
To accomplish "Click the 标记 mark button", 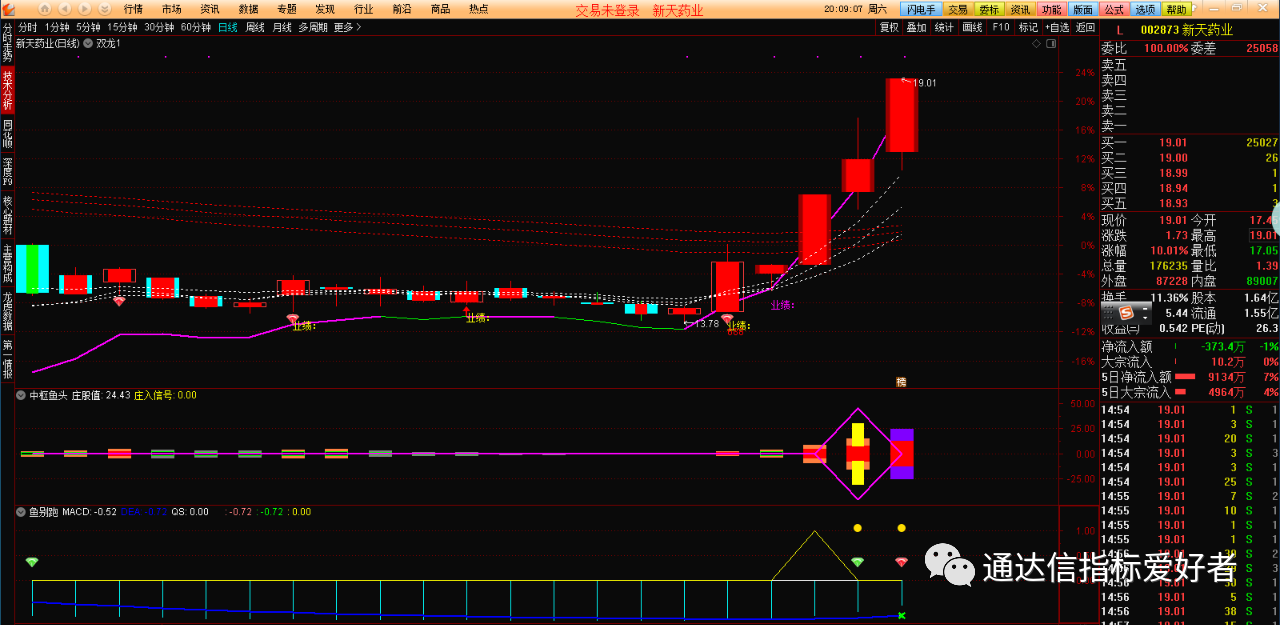I will coord(1028,27).
